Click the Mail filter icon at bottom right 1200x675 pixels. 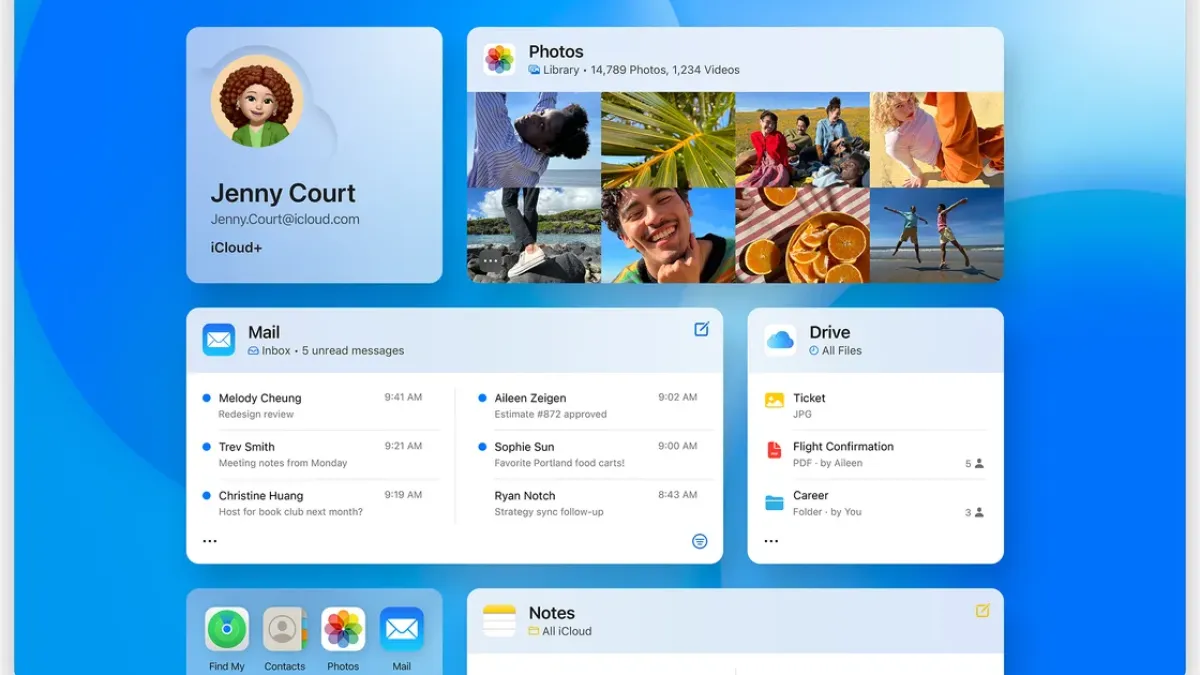[x=700, y=541]
